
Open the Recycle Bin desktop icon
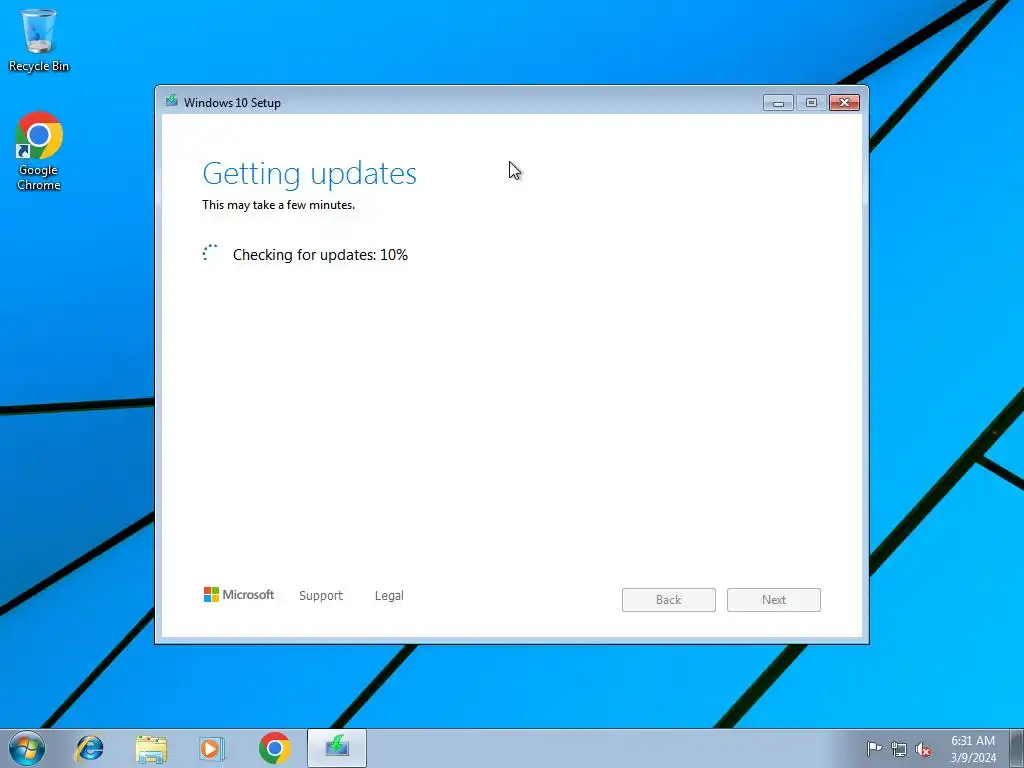point(39,40)
